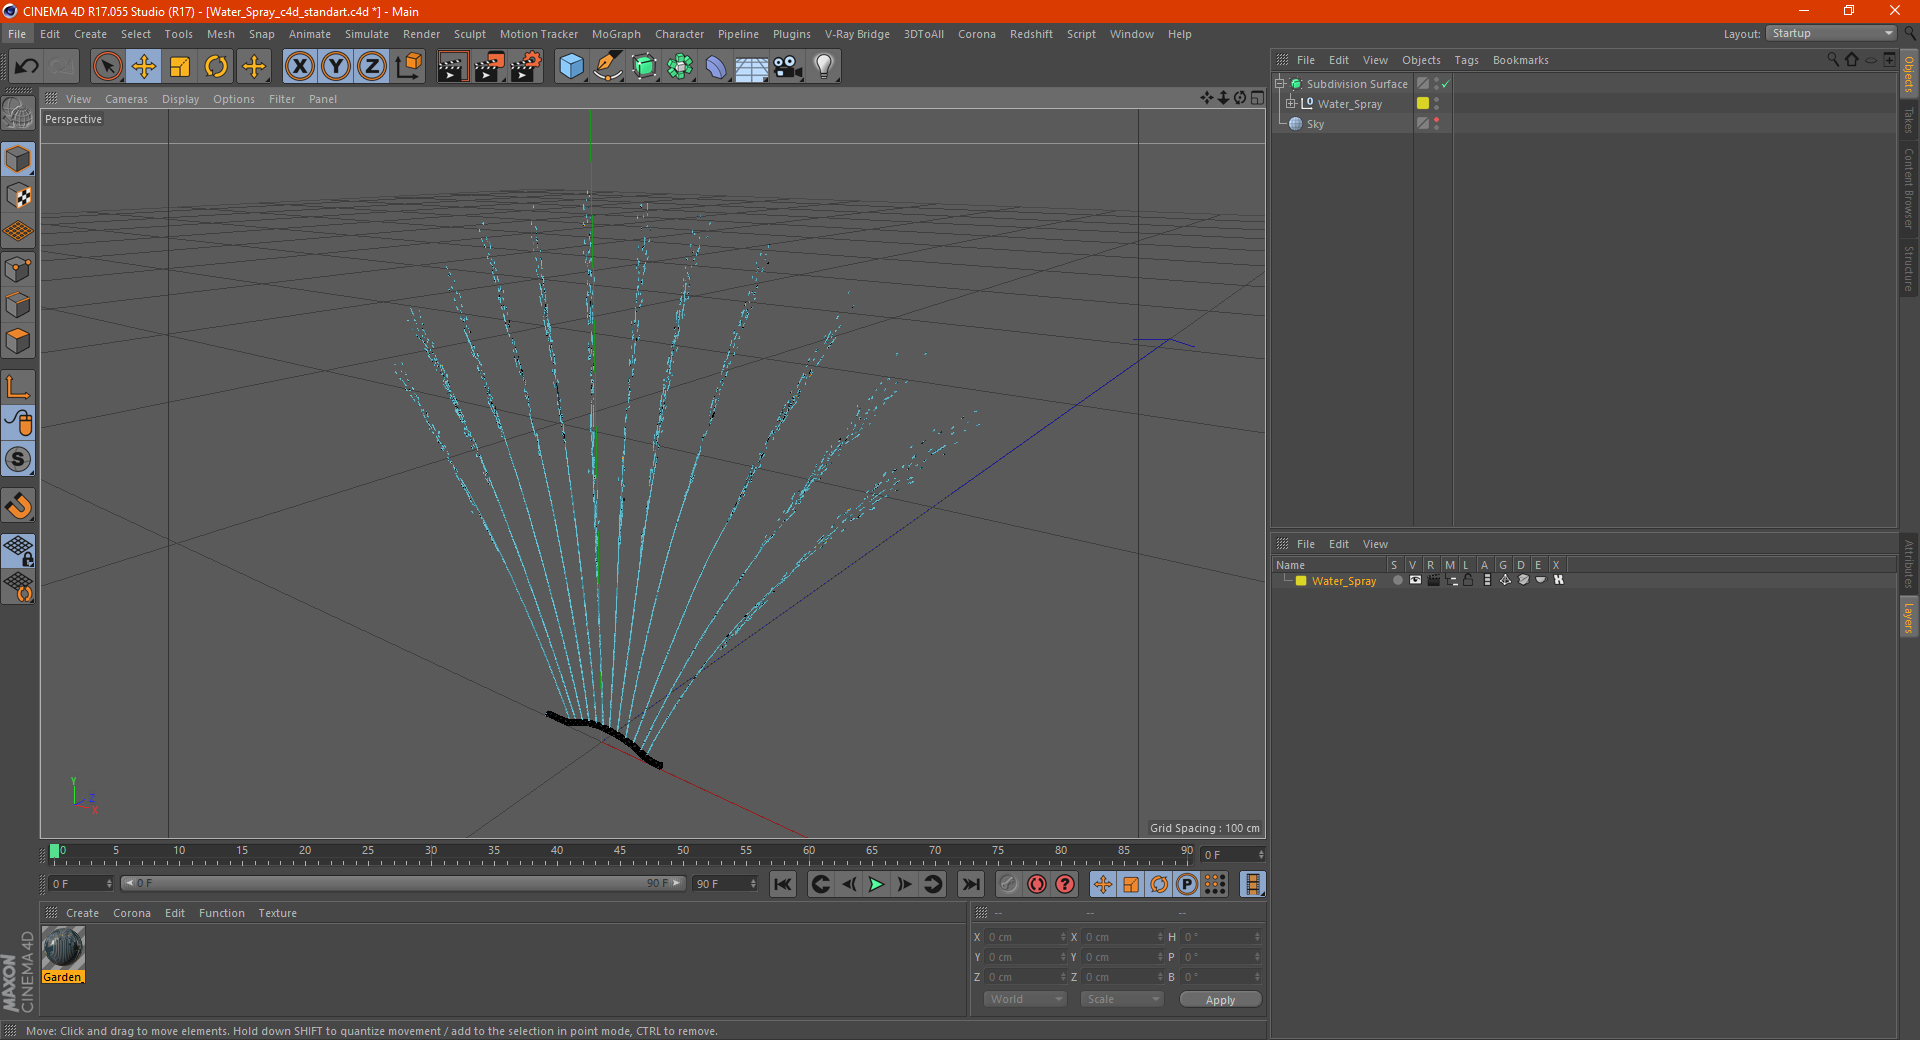Select the Scale tool in top toolbar
The height and width of the screenshot is (1040, 1920).
pos(180,67)
